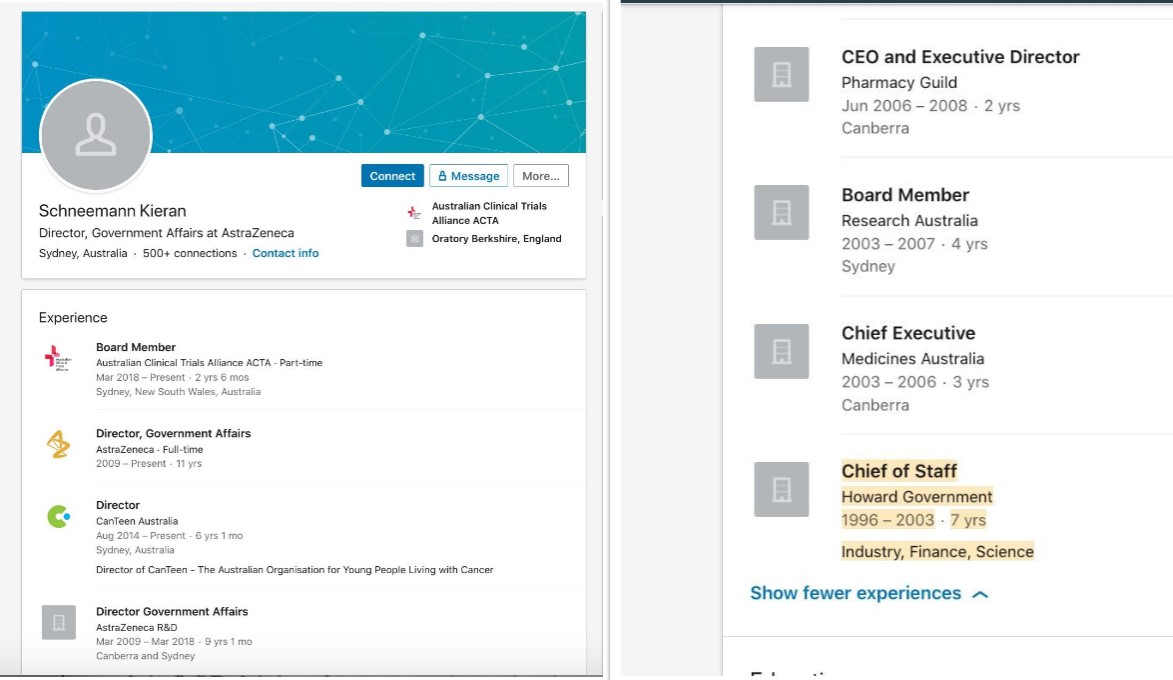Click the CanTeen description line
The height and width of the screenshot is (680, 1173).
(295, 570)
